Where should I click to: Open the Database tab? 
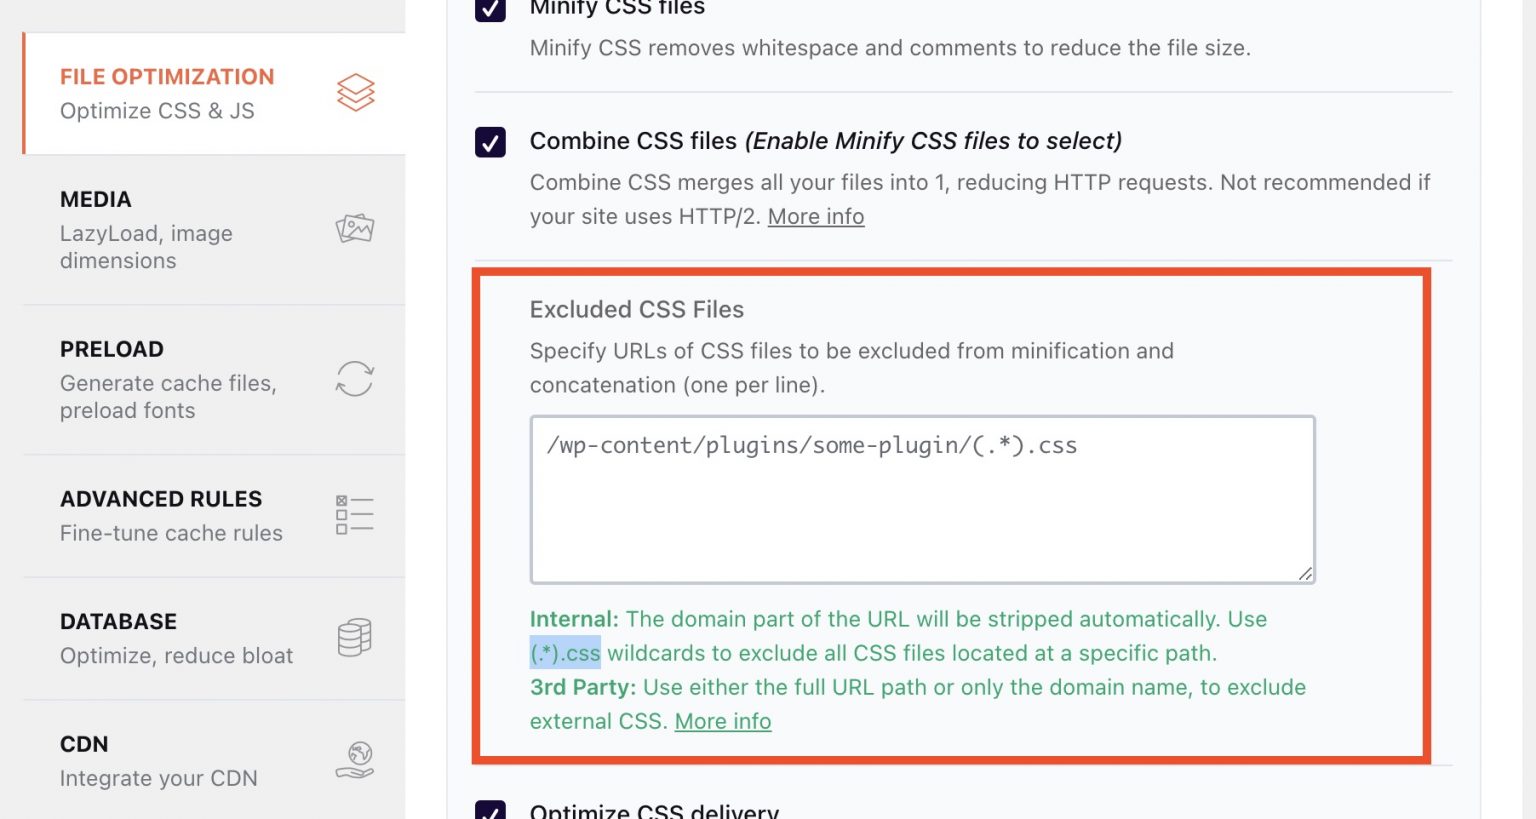coord(176,637)
